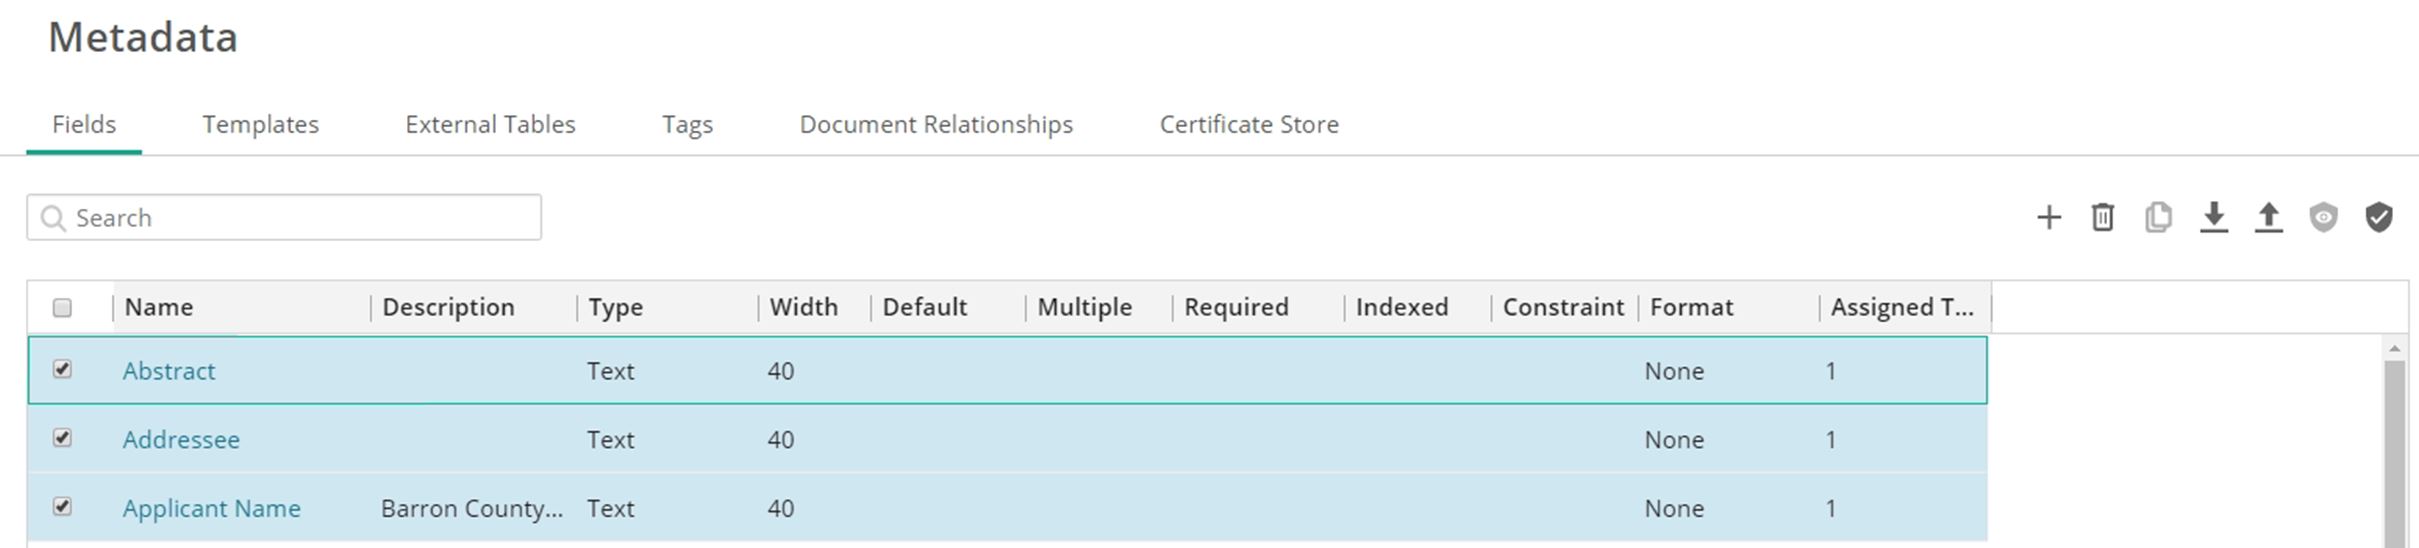Image resolution: width=2419 pixels, height=548 pixels.
Task: Click into the Search input field
Action: click(300, 218)
